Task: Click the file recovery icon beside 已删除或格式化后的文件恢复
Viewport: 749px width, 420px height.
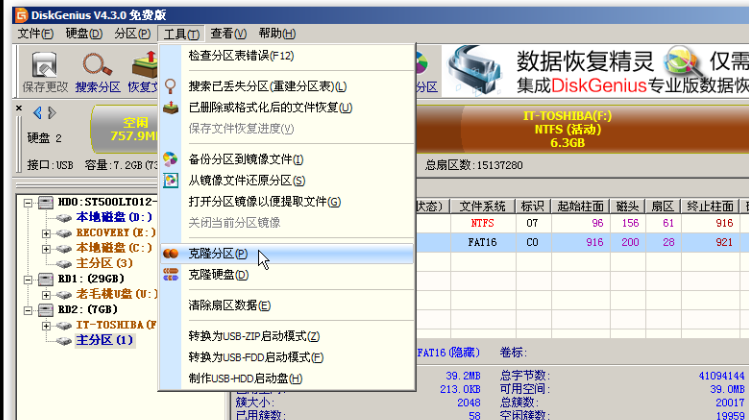Action: click(171, 108)
